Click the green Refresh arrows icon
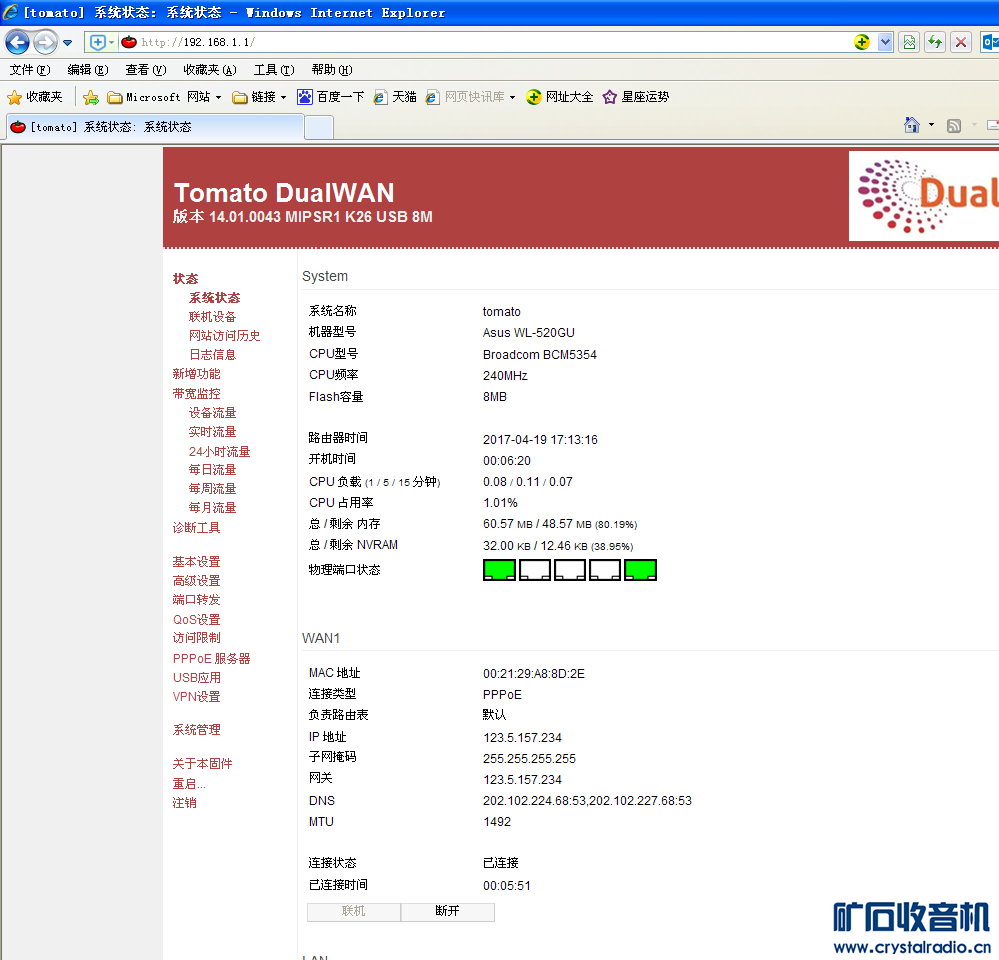Viewport: 999px width, 960px height. [x=935, y=42]
